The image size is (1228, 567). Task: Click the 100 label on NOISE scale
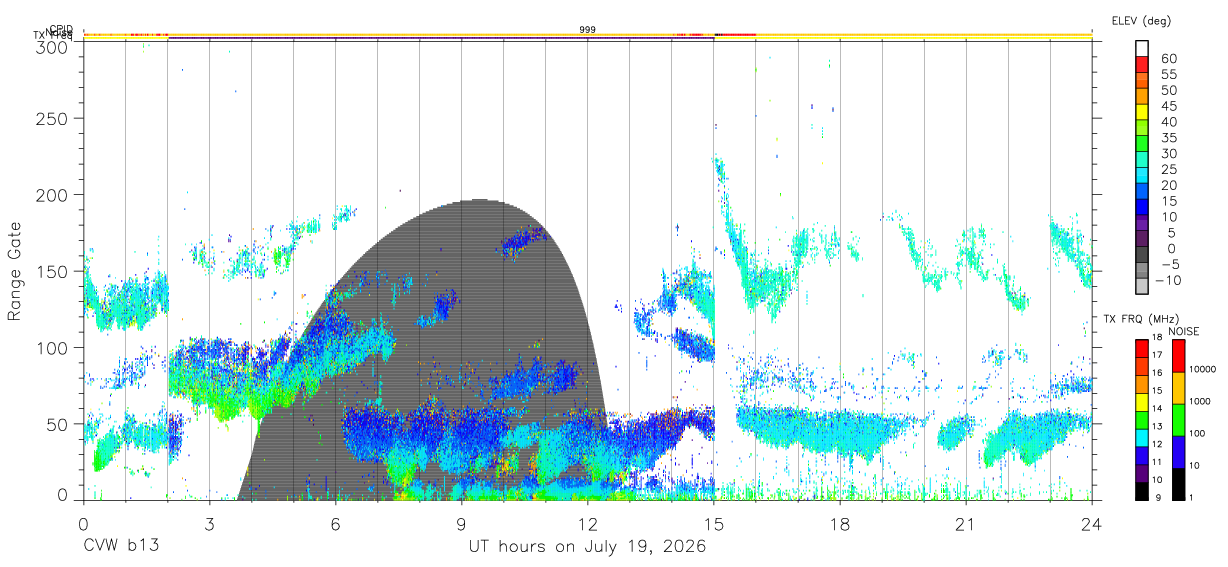[1196, 433]
